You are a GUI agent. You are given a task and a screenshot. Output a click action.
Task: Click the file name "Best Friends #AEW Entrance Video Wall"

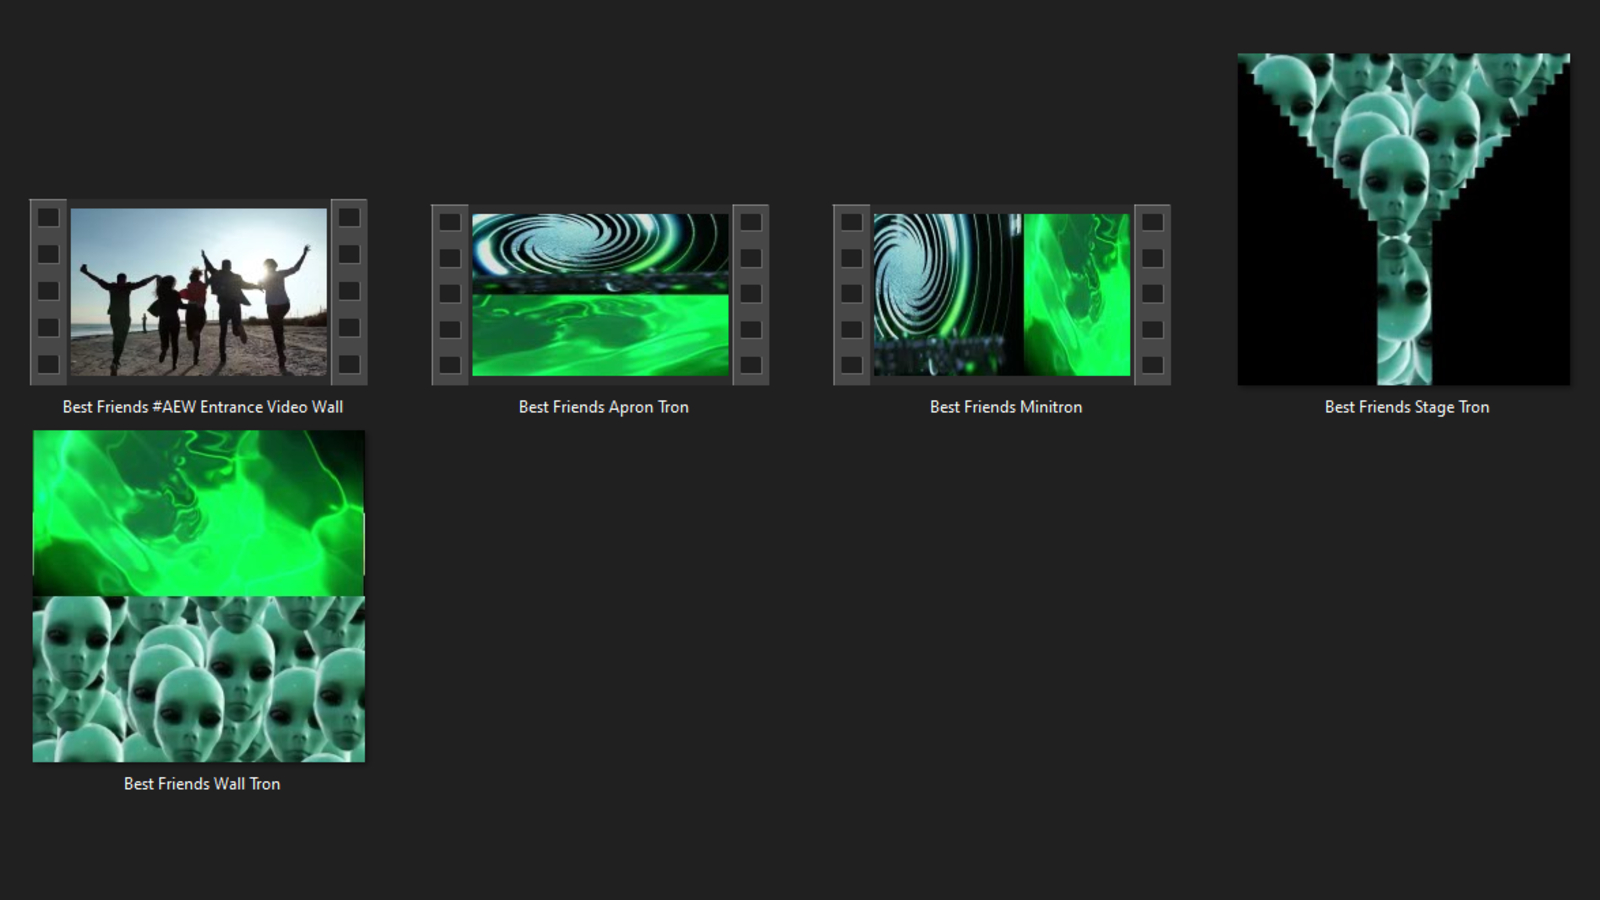[203, 407]
